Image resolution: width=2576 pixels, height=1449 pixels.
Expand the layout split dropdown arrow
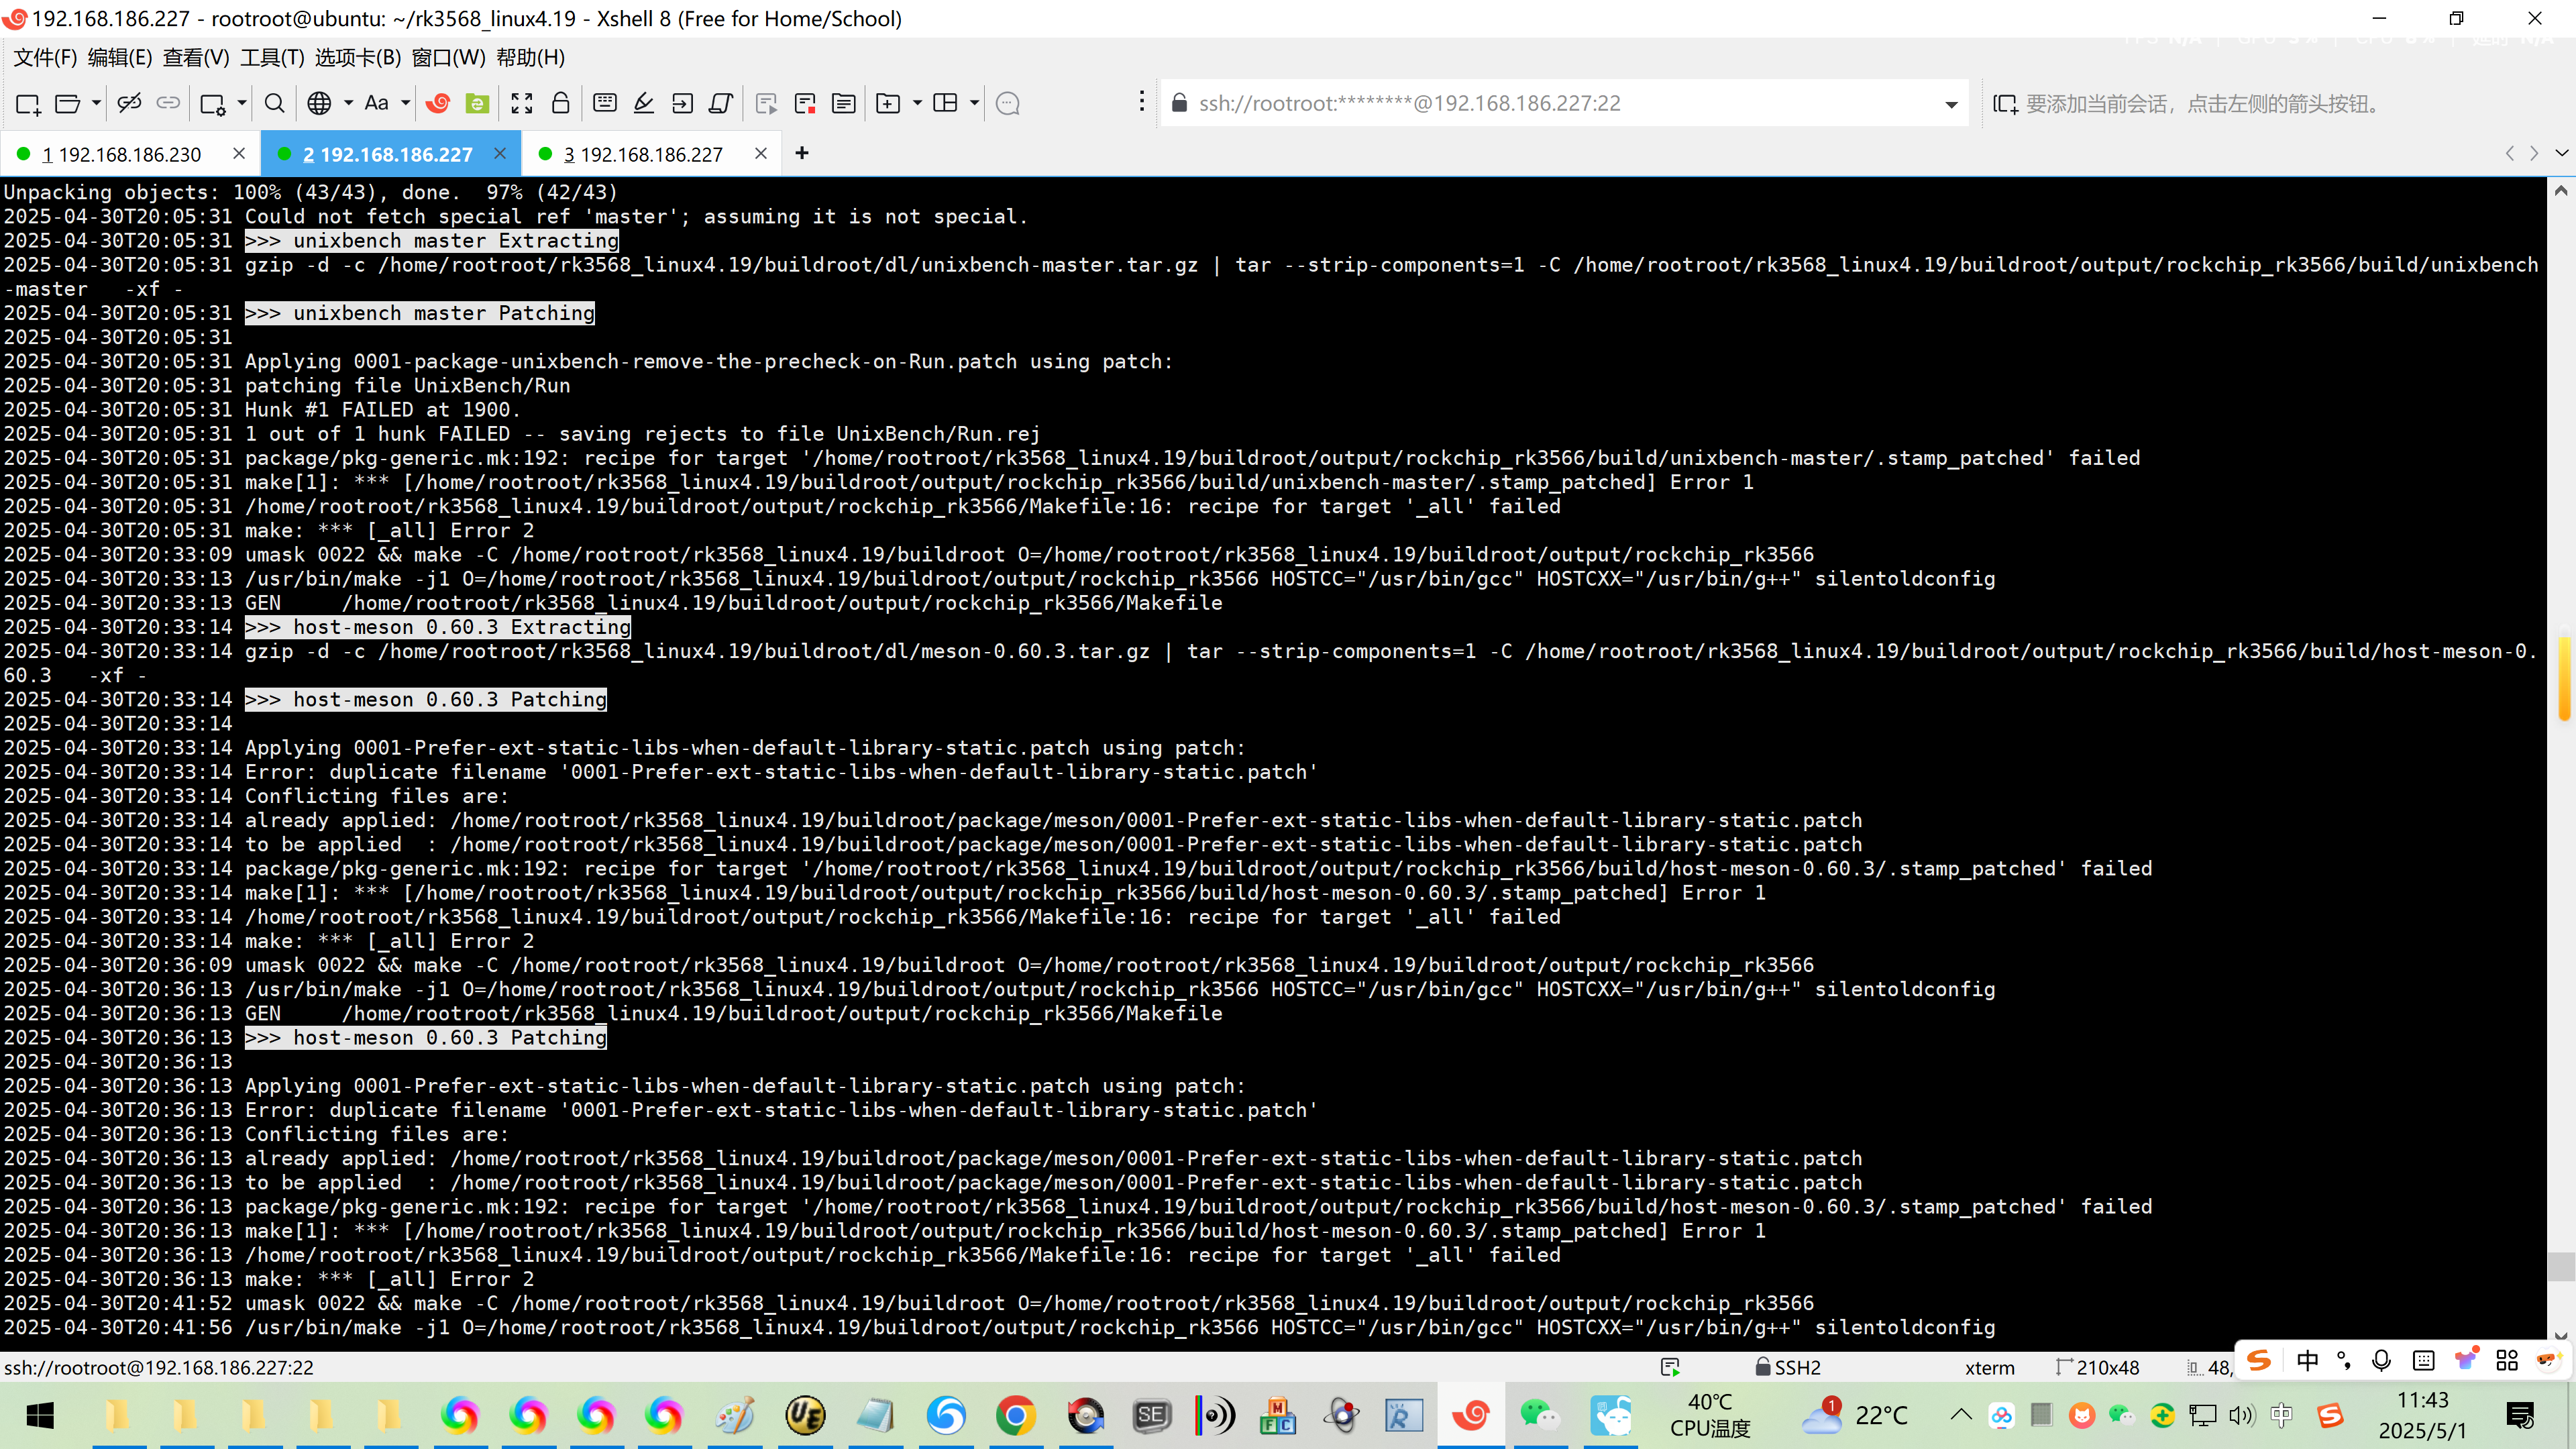point(974,104)
